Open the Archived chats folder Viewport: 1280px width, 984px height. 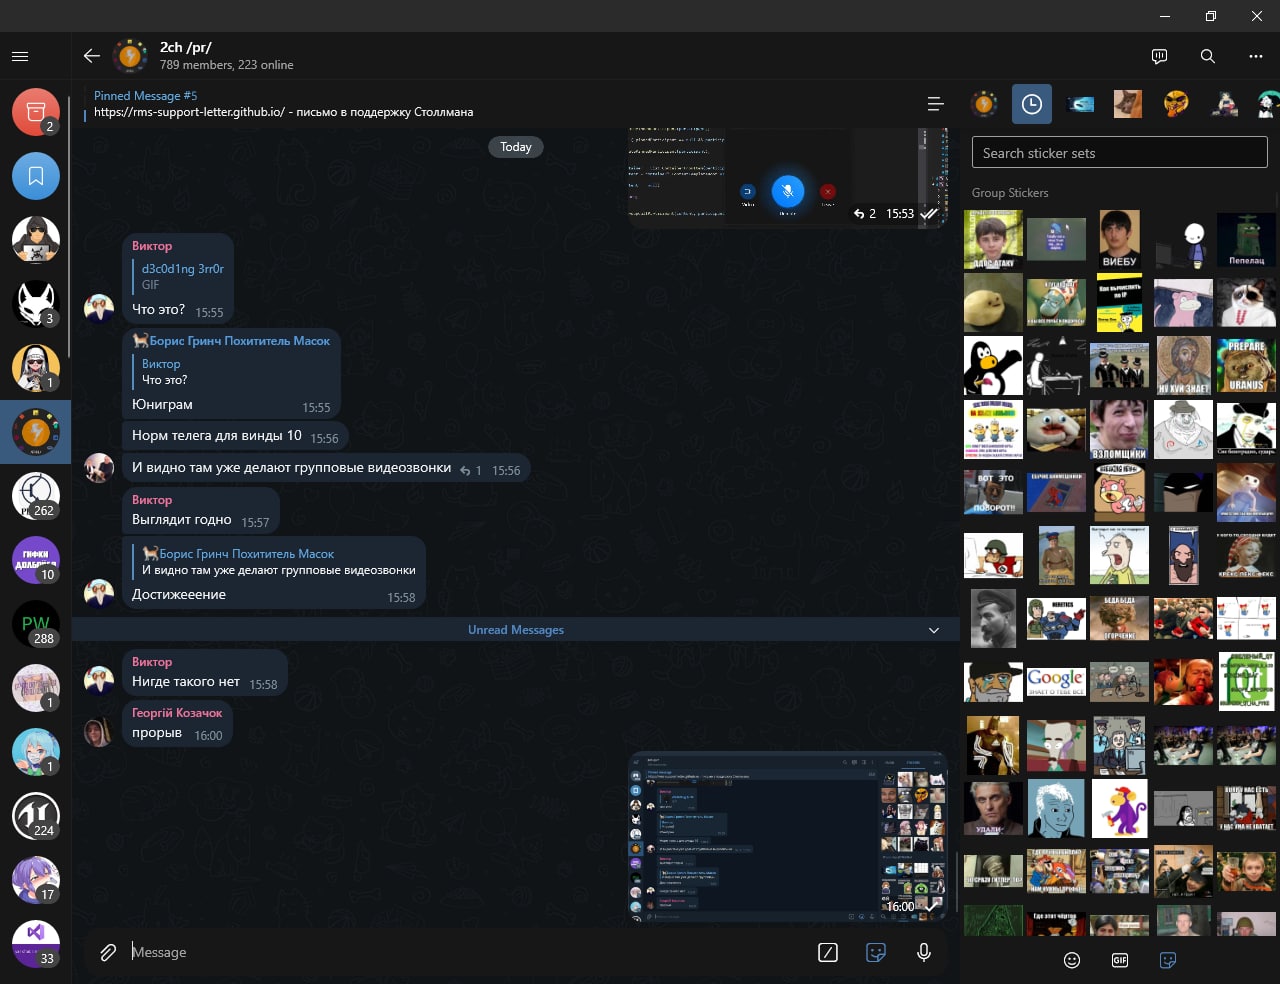[x=36, y=112]
